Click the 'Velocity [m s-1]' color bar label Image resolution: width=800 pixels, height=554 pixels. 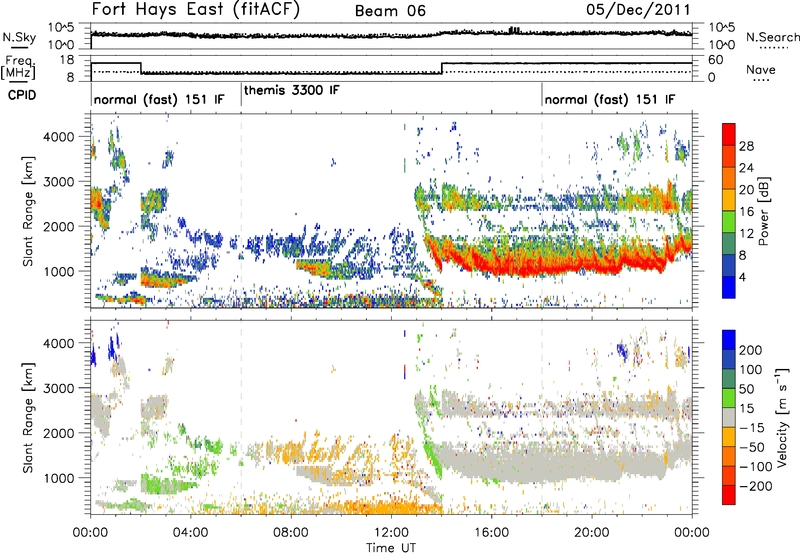781,417
